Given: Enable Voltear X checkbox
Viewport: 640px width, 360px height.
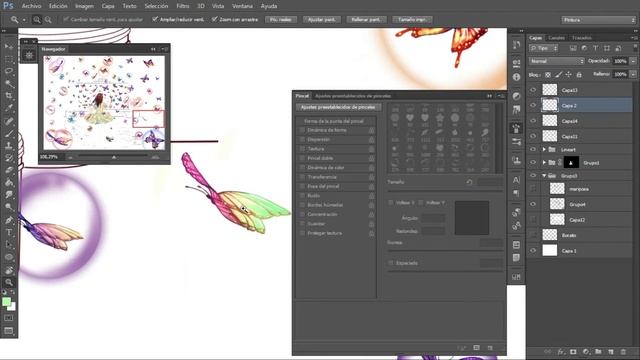Looking at the screenshot, I should 391,202.
